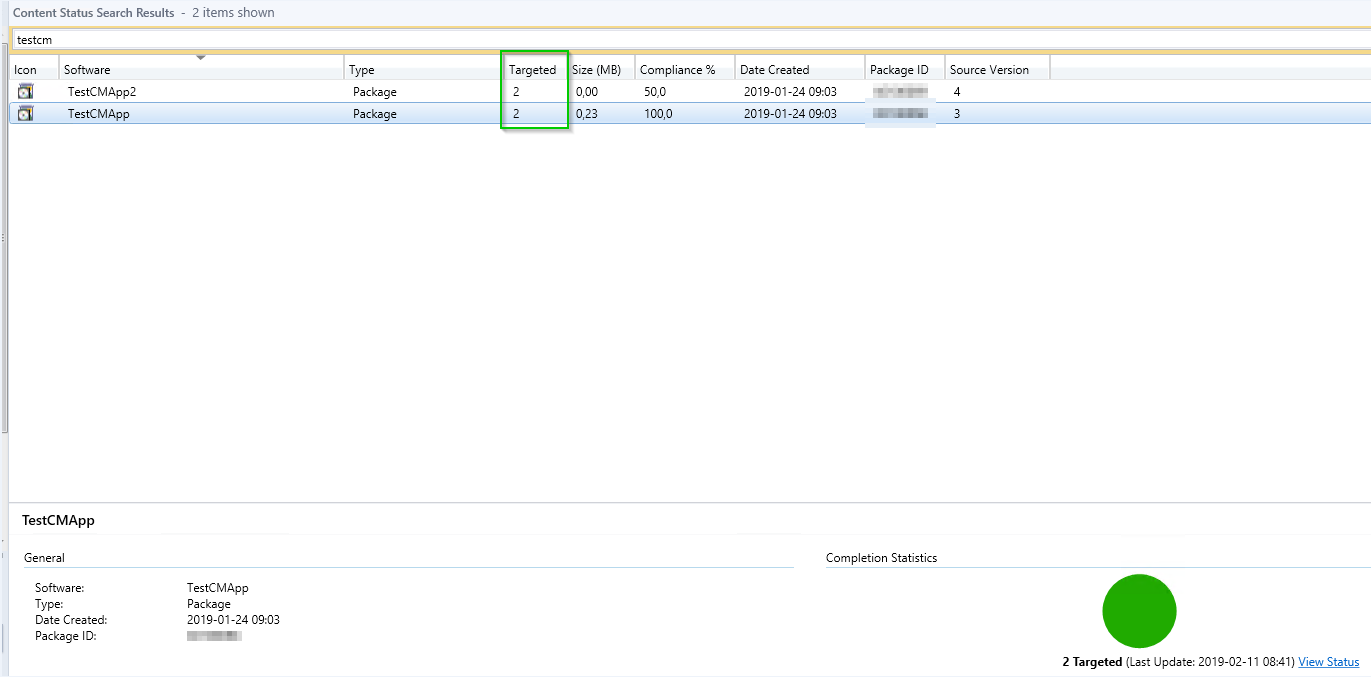Select the TestCMApp row name
This screenshot has width=1371, height=677.
coord(98,114)
